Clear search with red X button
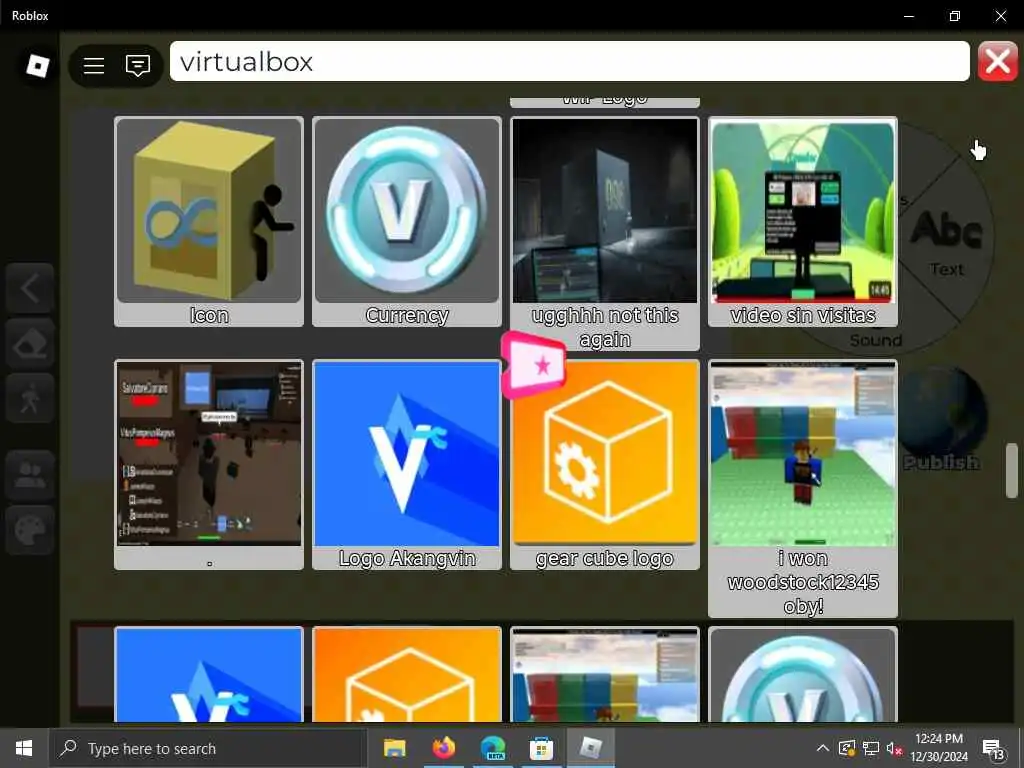 pyautogui.click(x=997, y=62)
